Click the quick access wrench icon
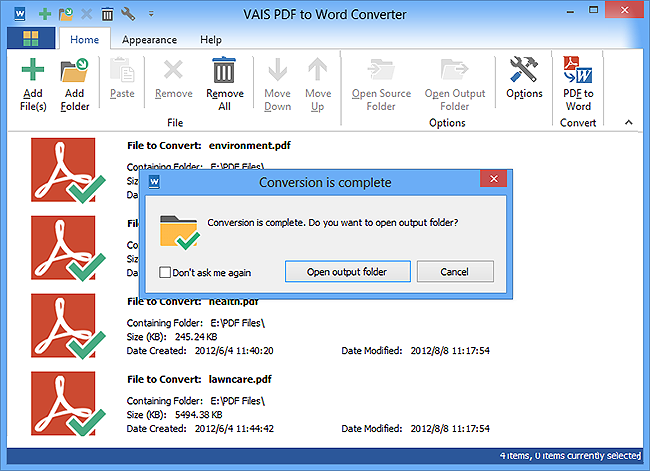Screen dimensions: 650x471 point(128,15)
